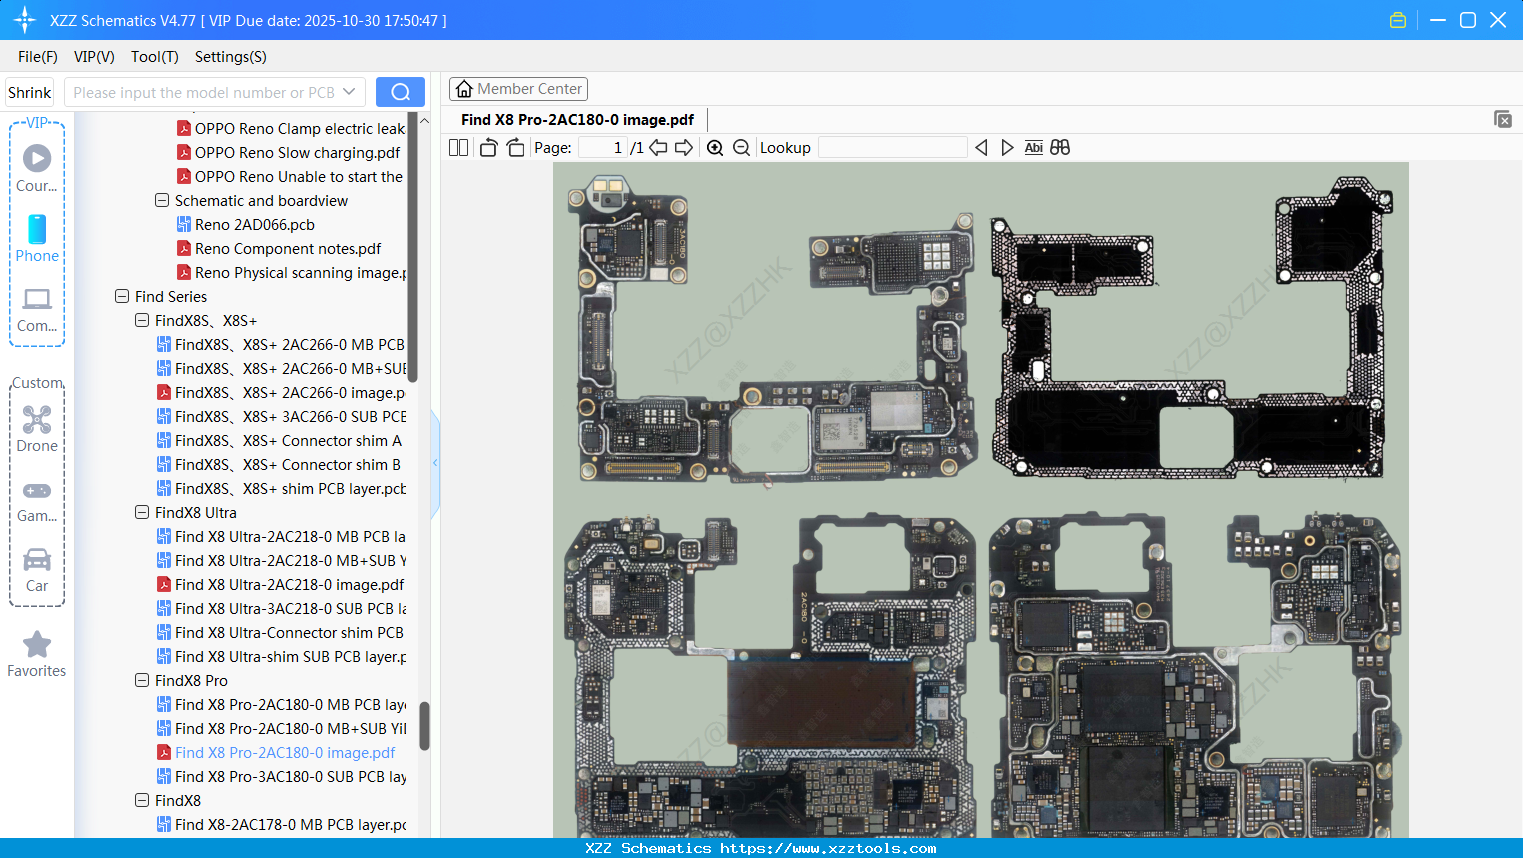1523x858 pixels.
Task: Open the Settings(S) menu
Action: pos(230,57)
